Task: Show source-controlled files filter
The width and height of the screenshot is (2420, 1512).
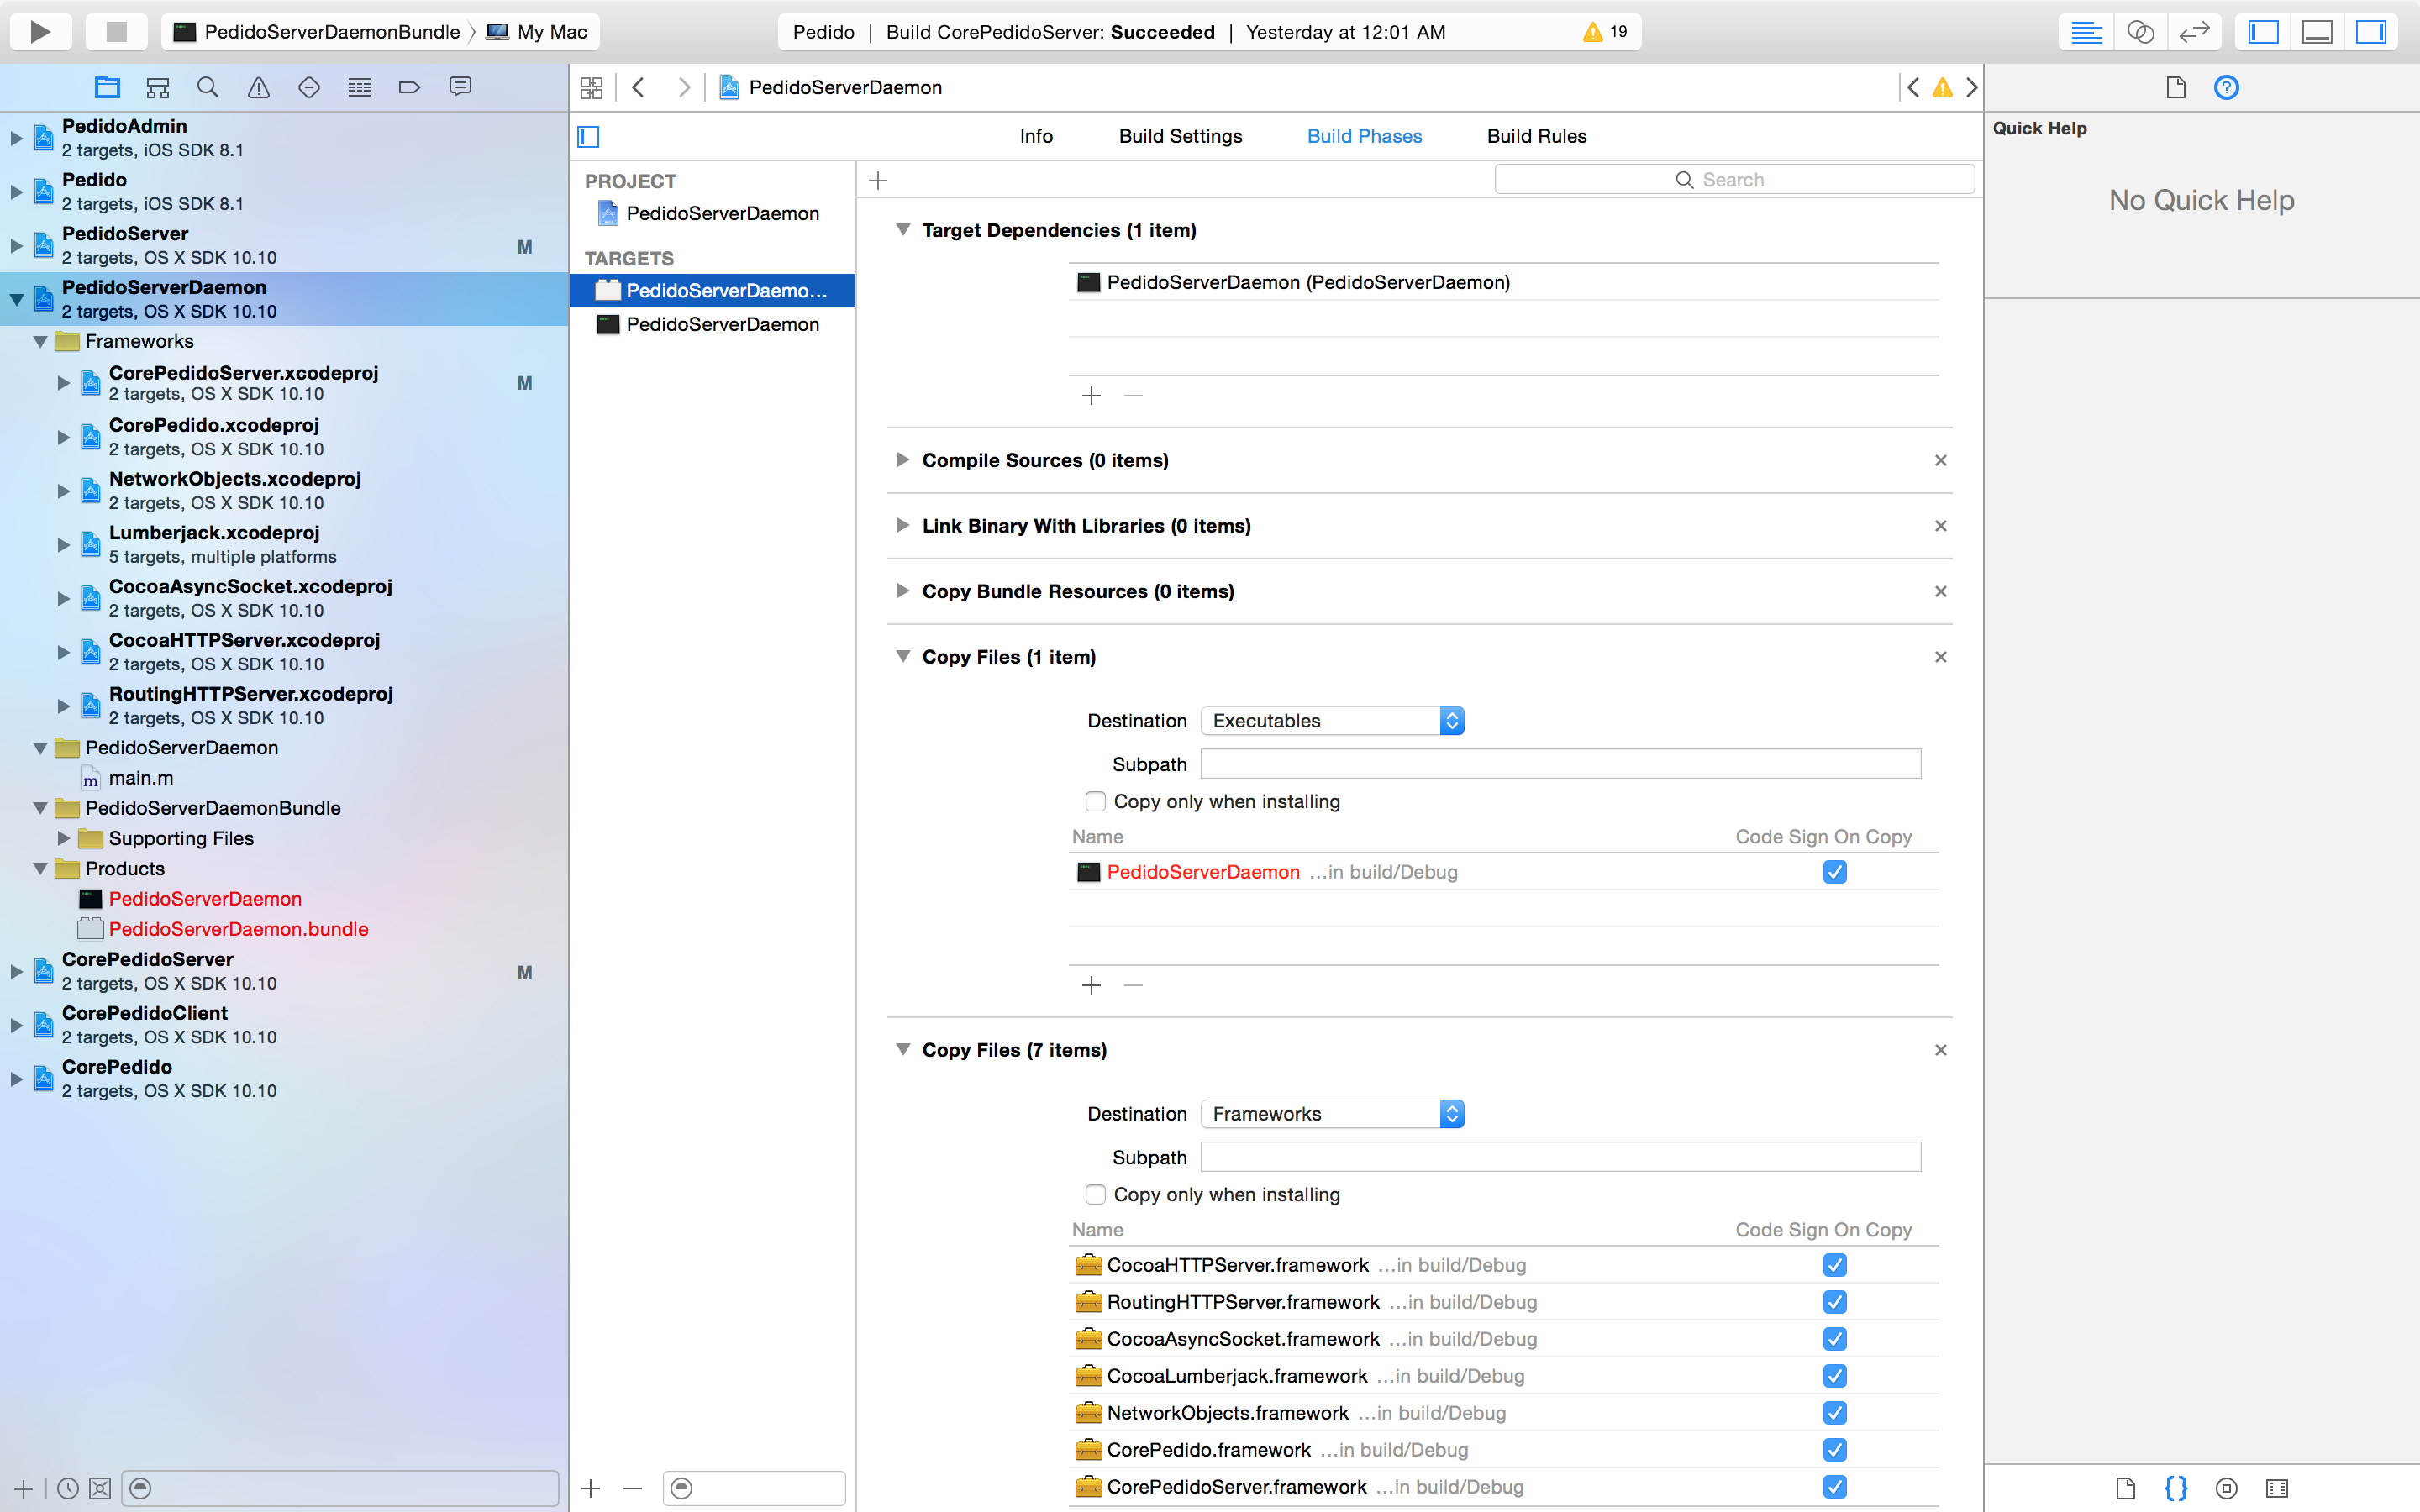Action: (100, 1488)
